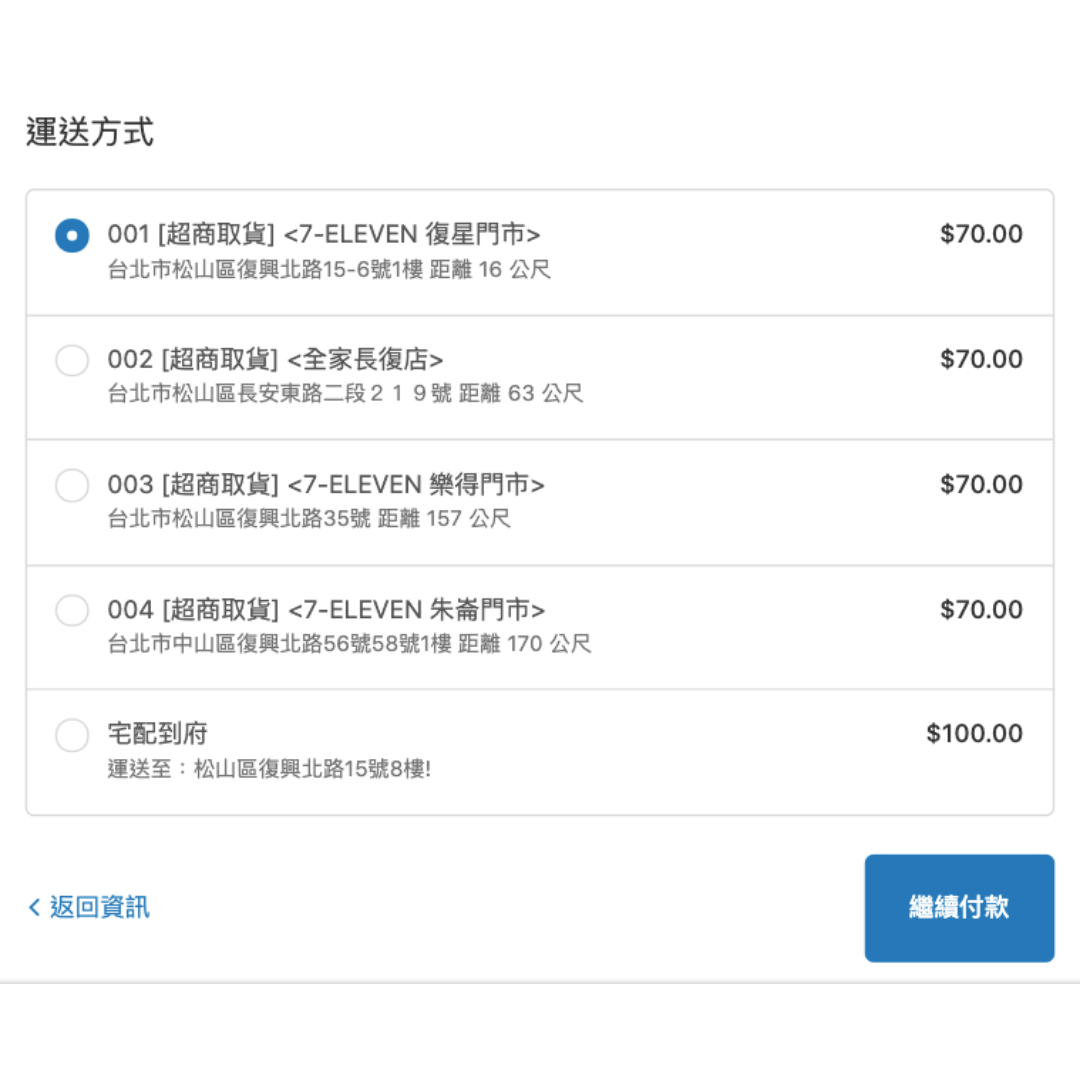
Task: Click the address 長安東路二段219號 距離 63 公尺
Action: [345, 393]
